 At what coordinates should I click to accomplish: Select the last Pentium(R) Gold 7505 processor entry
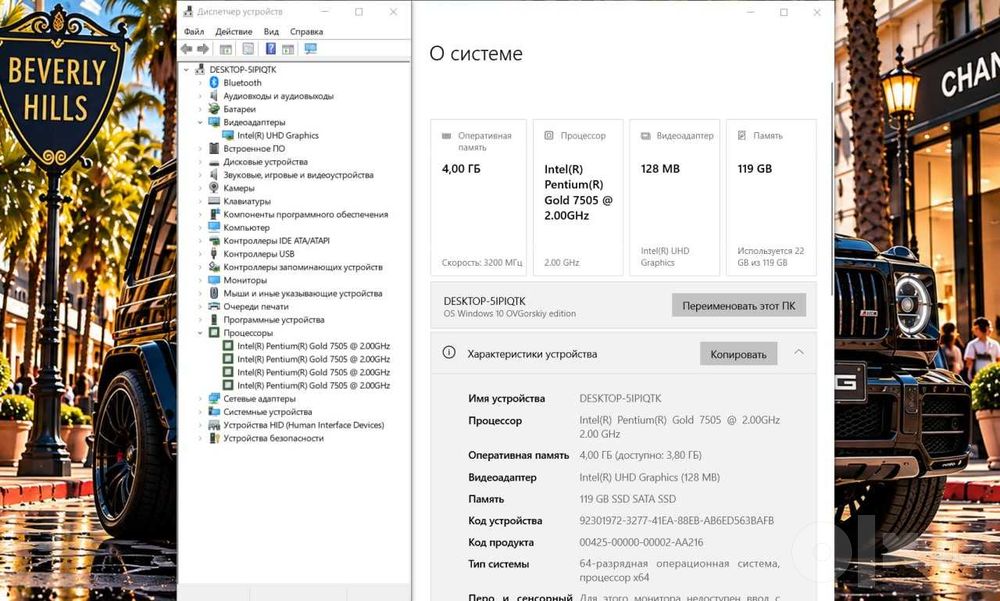click(x=313, y=385)
